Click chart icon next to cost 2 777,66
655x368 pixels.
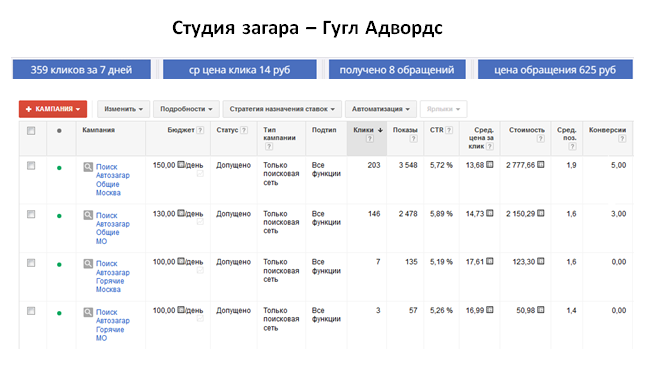tap(541, 165)
